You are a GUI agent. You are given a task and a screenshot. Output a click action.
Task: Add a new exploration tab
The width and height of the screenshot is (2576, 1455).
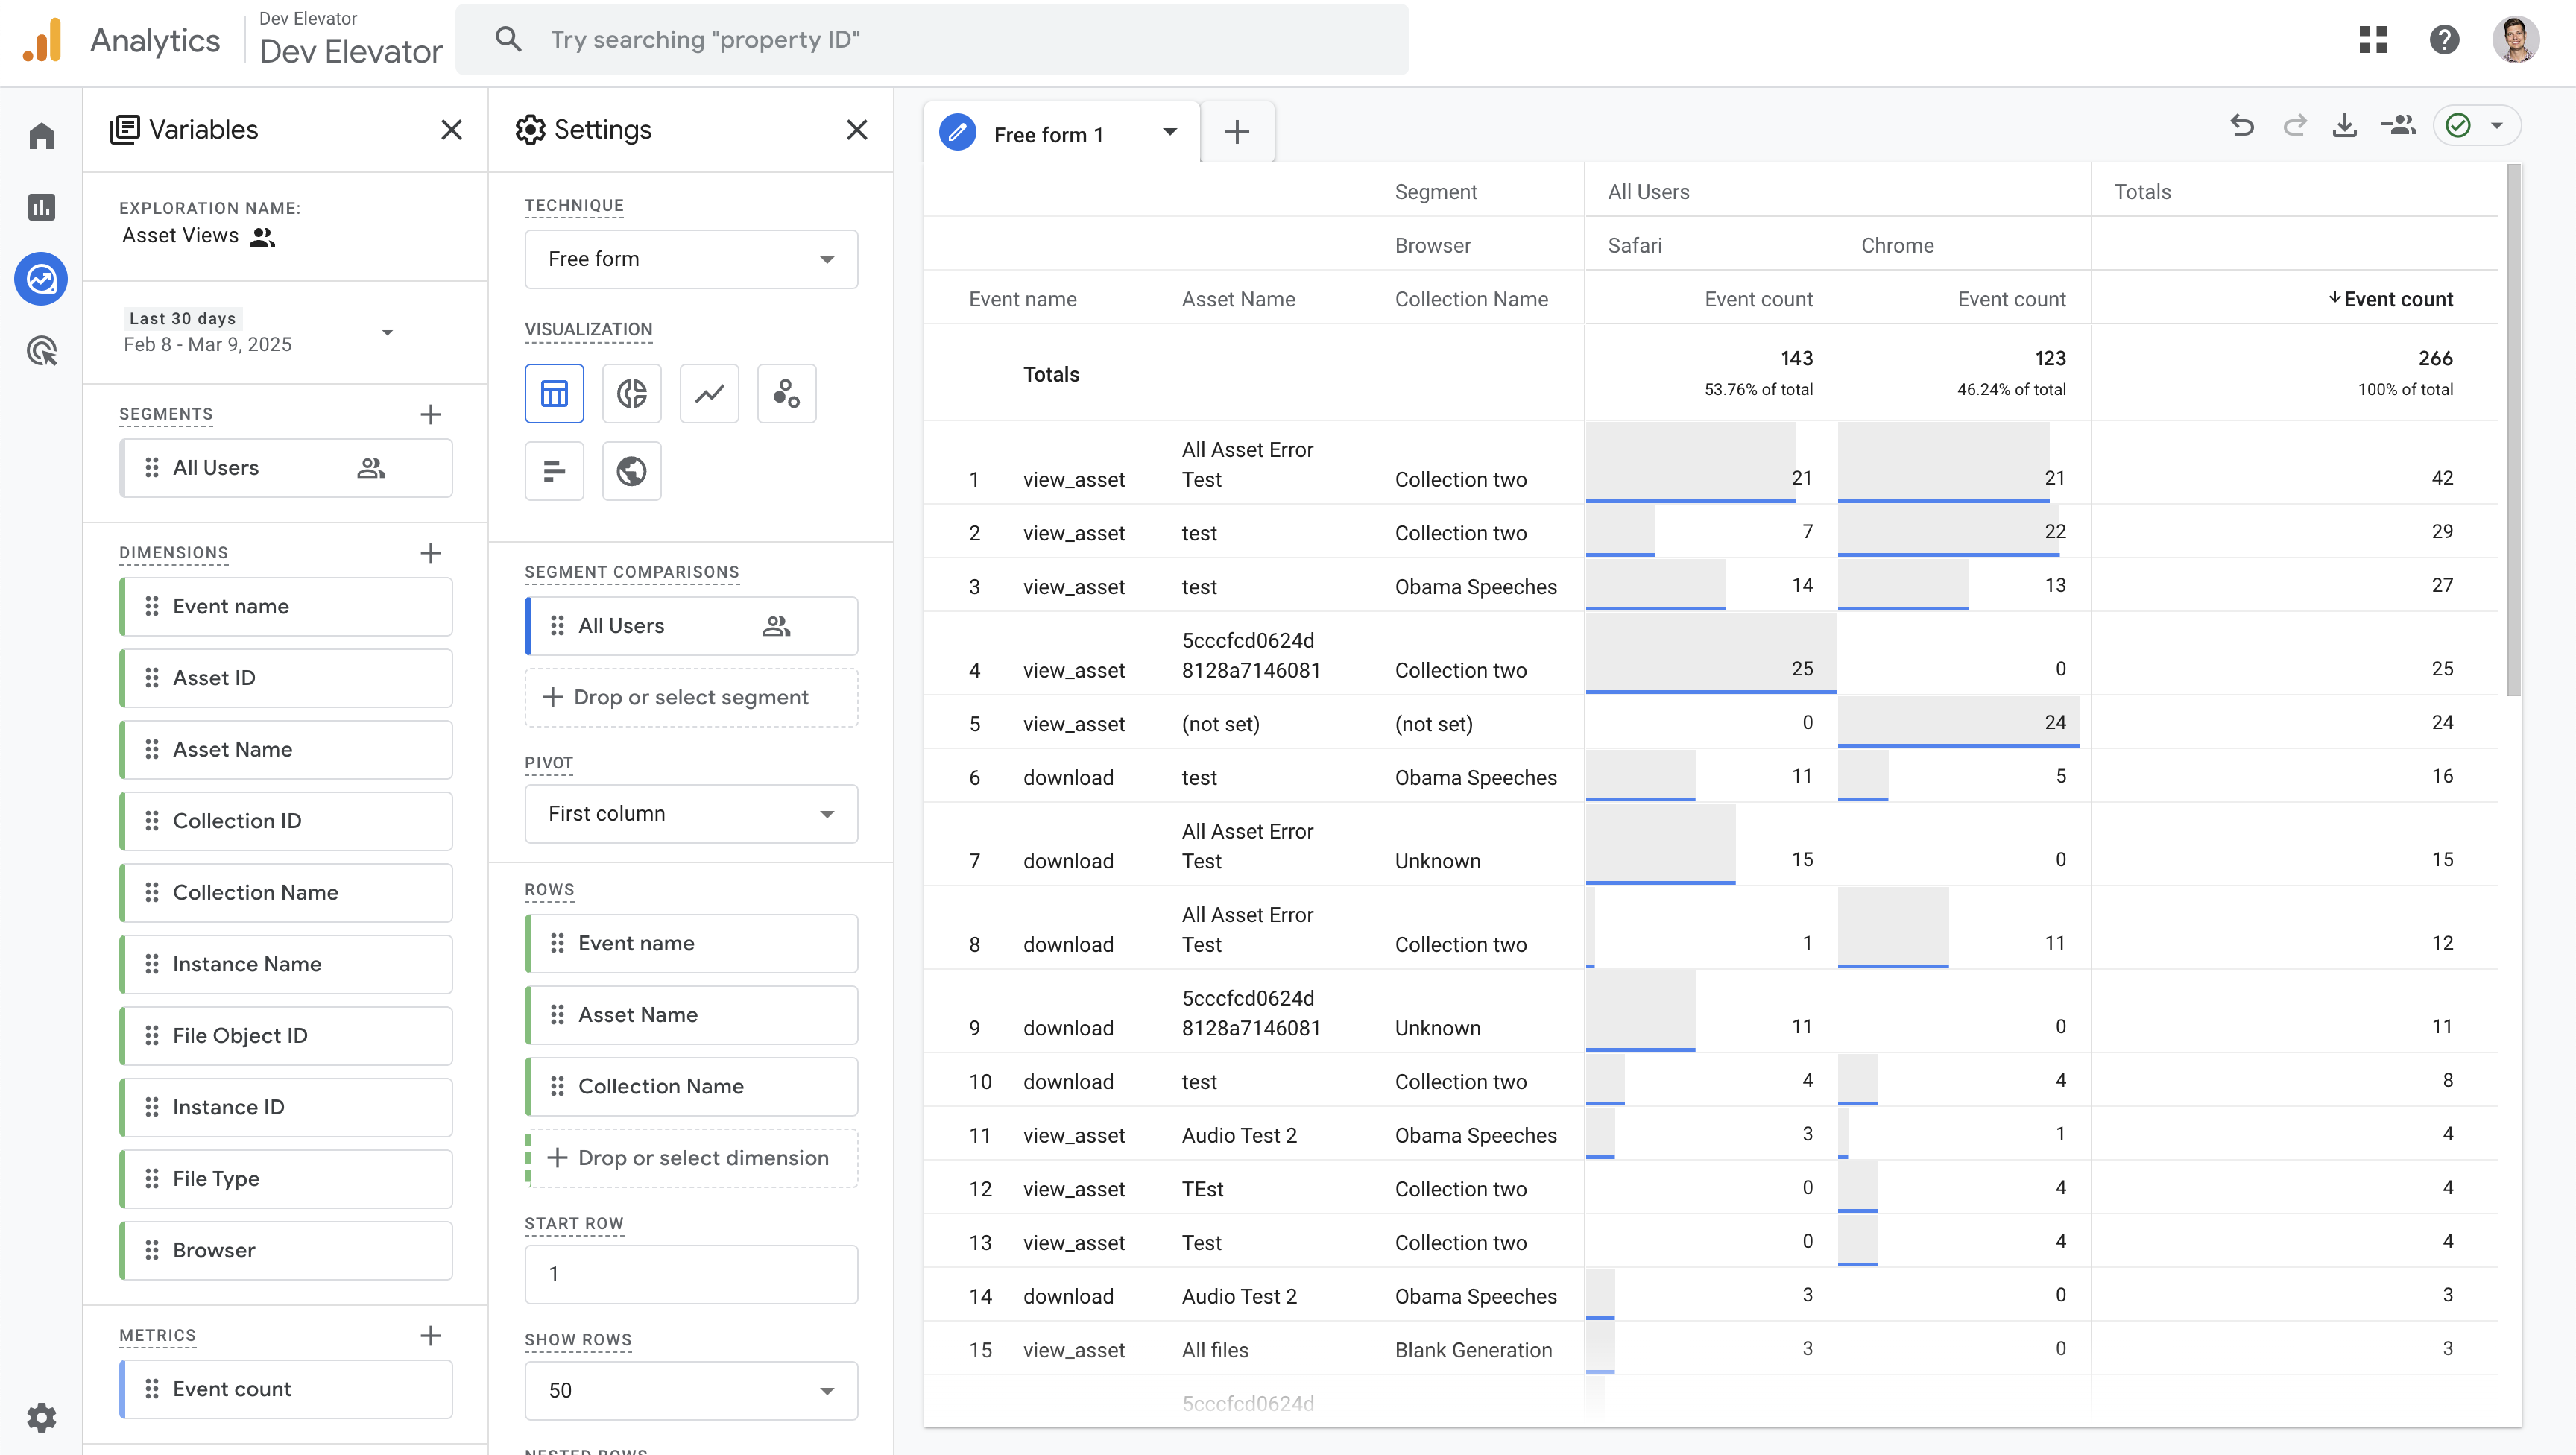[x=1237, y=132]
